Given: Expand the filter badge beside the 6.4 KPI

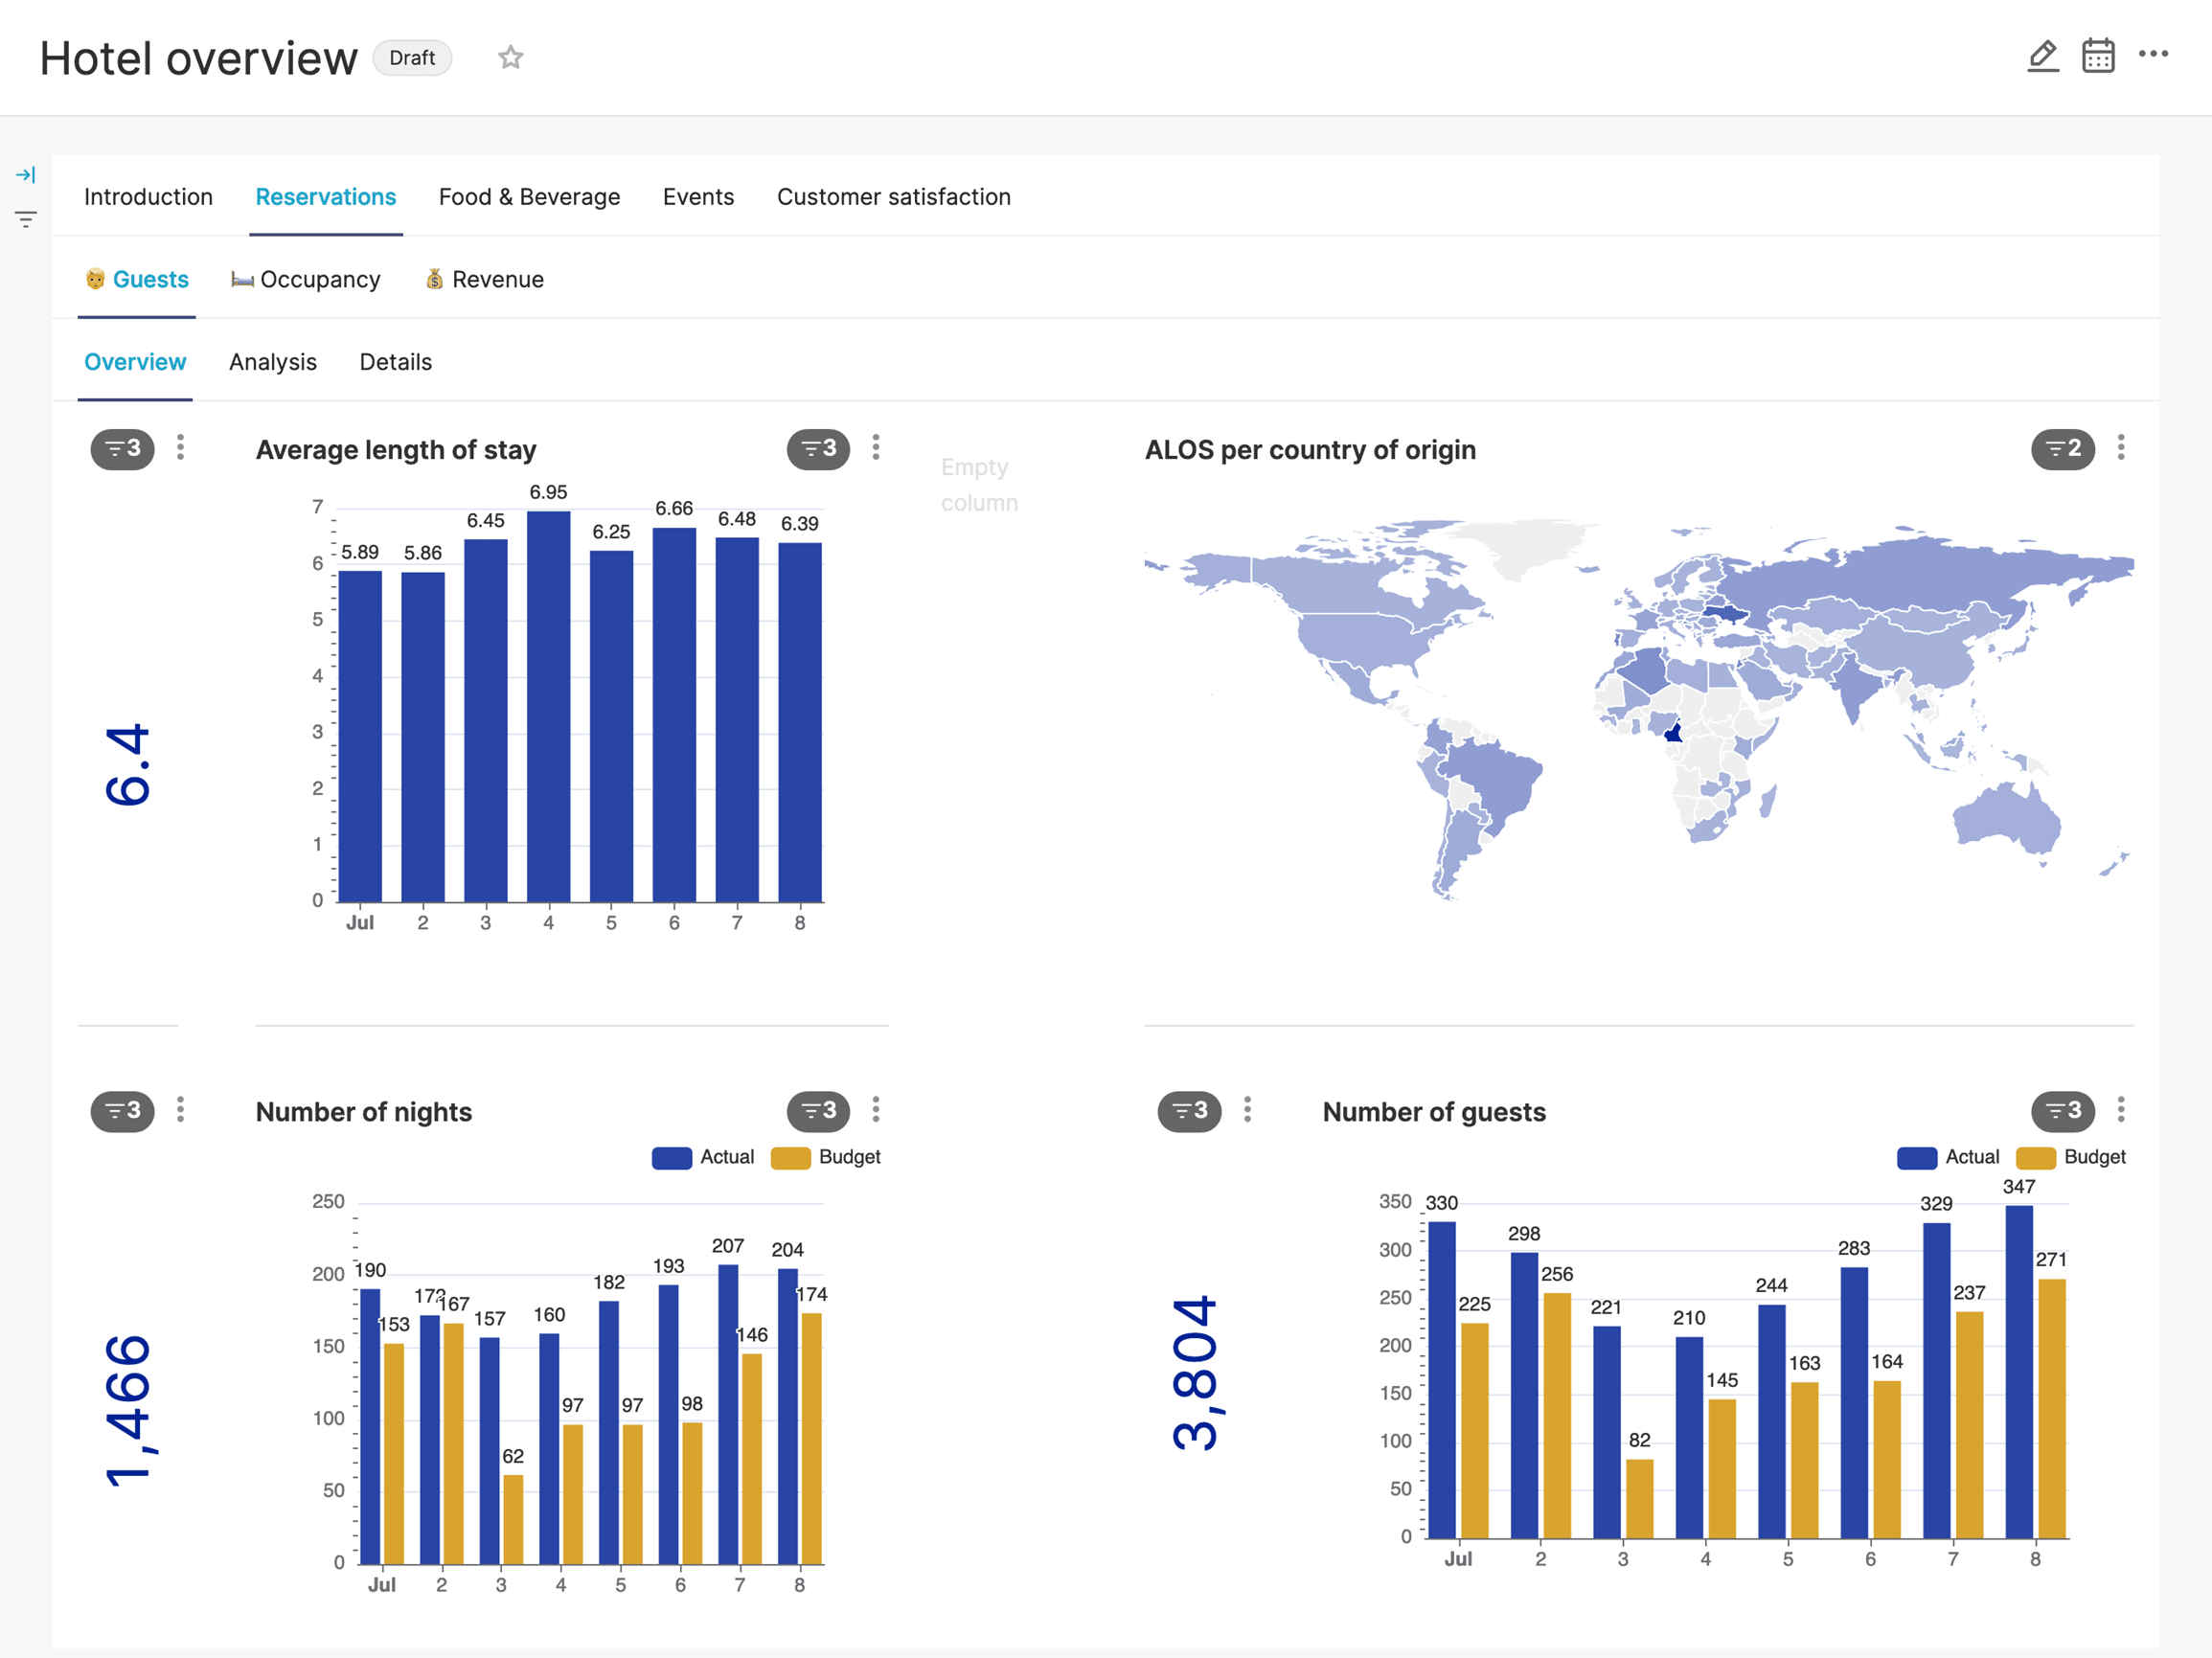Looking at the screenshot, I should click(122, 449).
